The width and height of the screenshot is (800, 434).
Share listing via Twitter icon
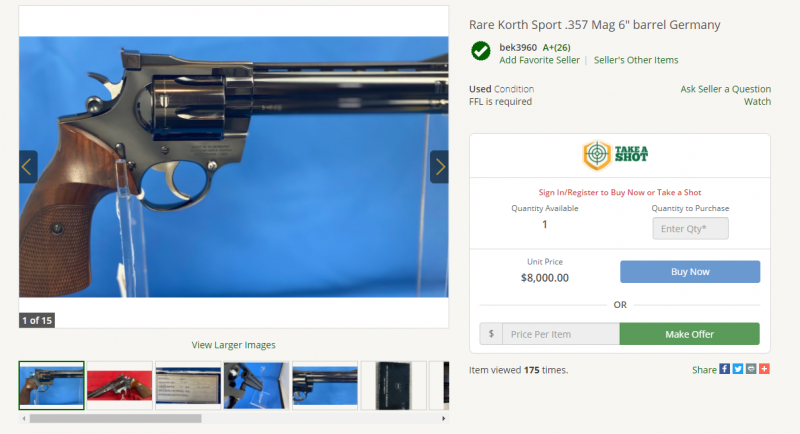738,369
